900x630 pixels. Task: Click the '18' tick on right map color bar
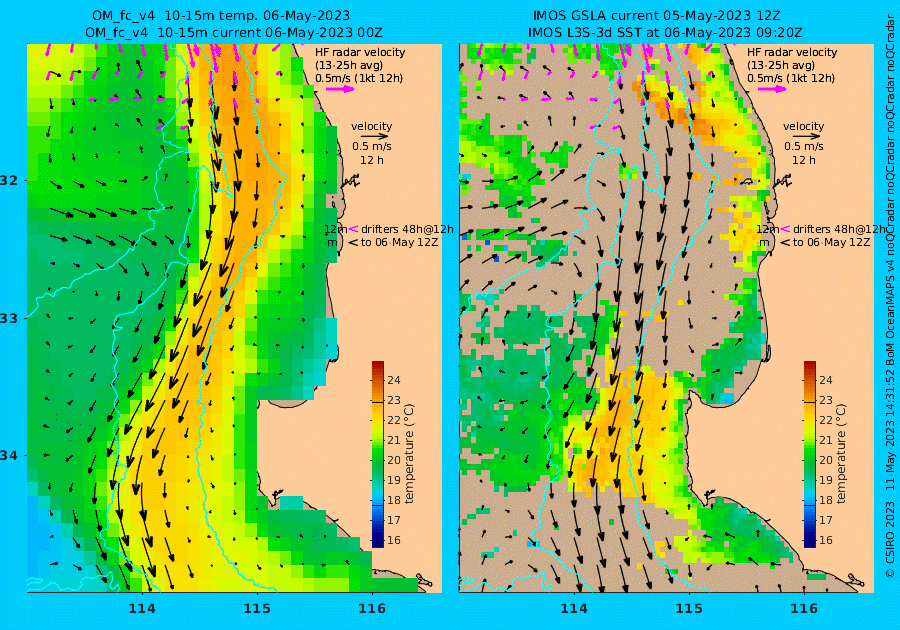(825, 500)
